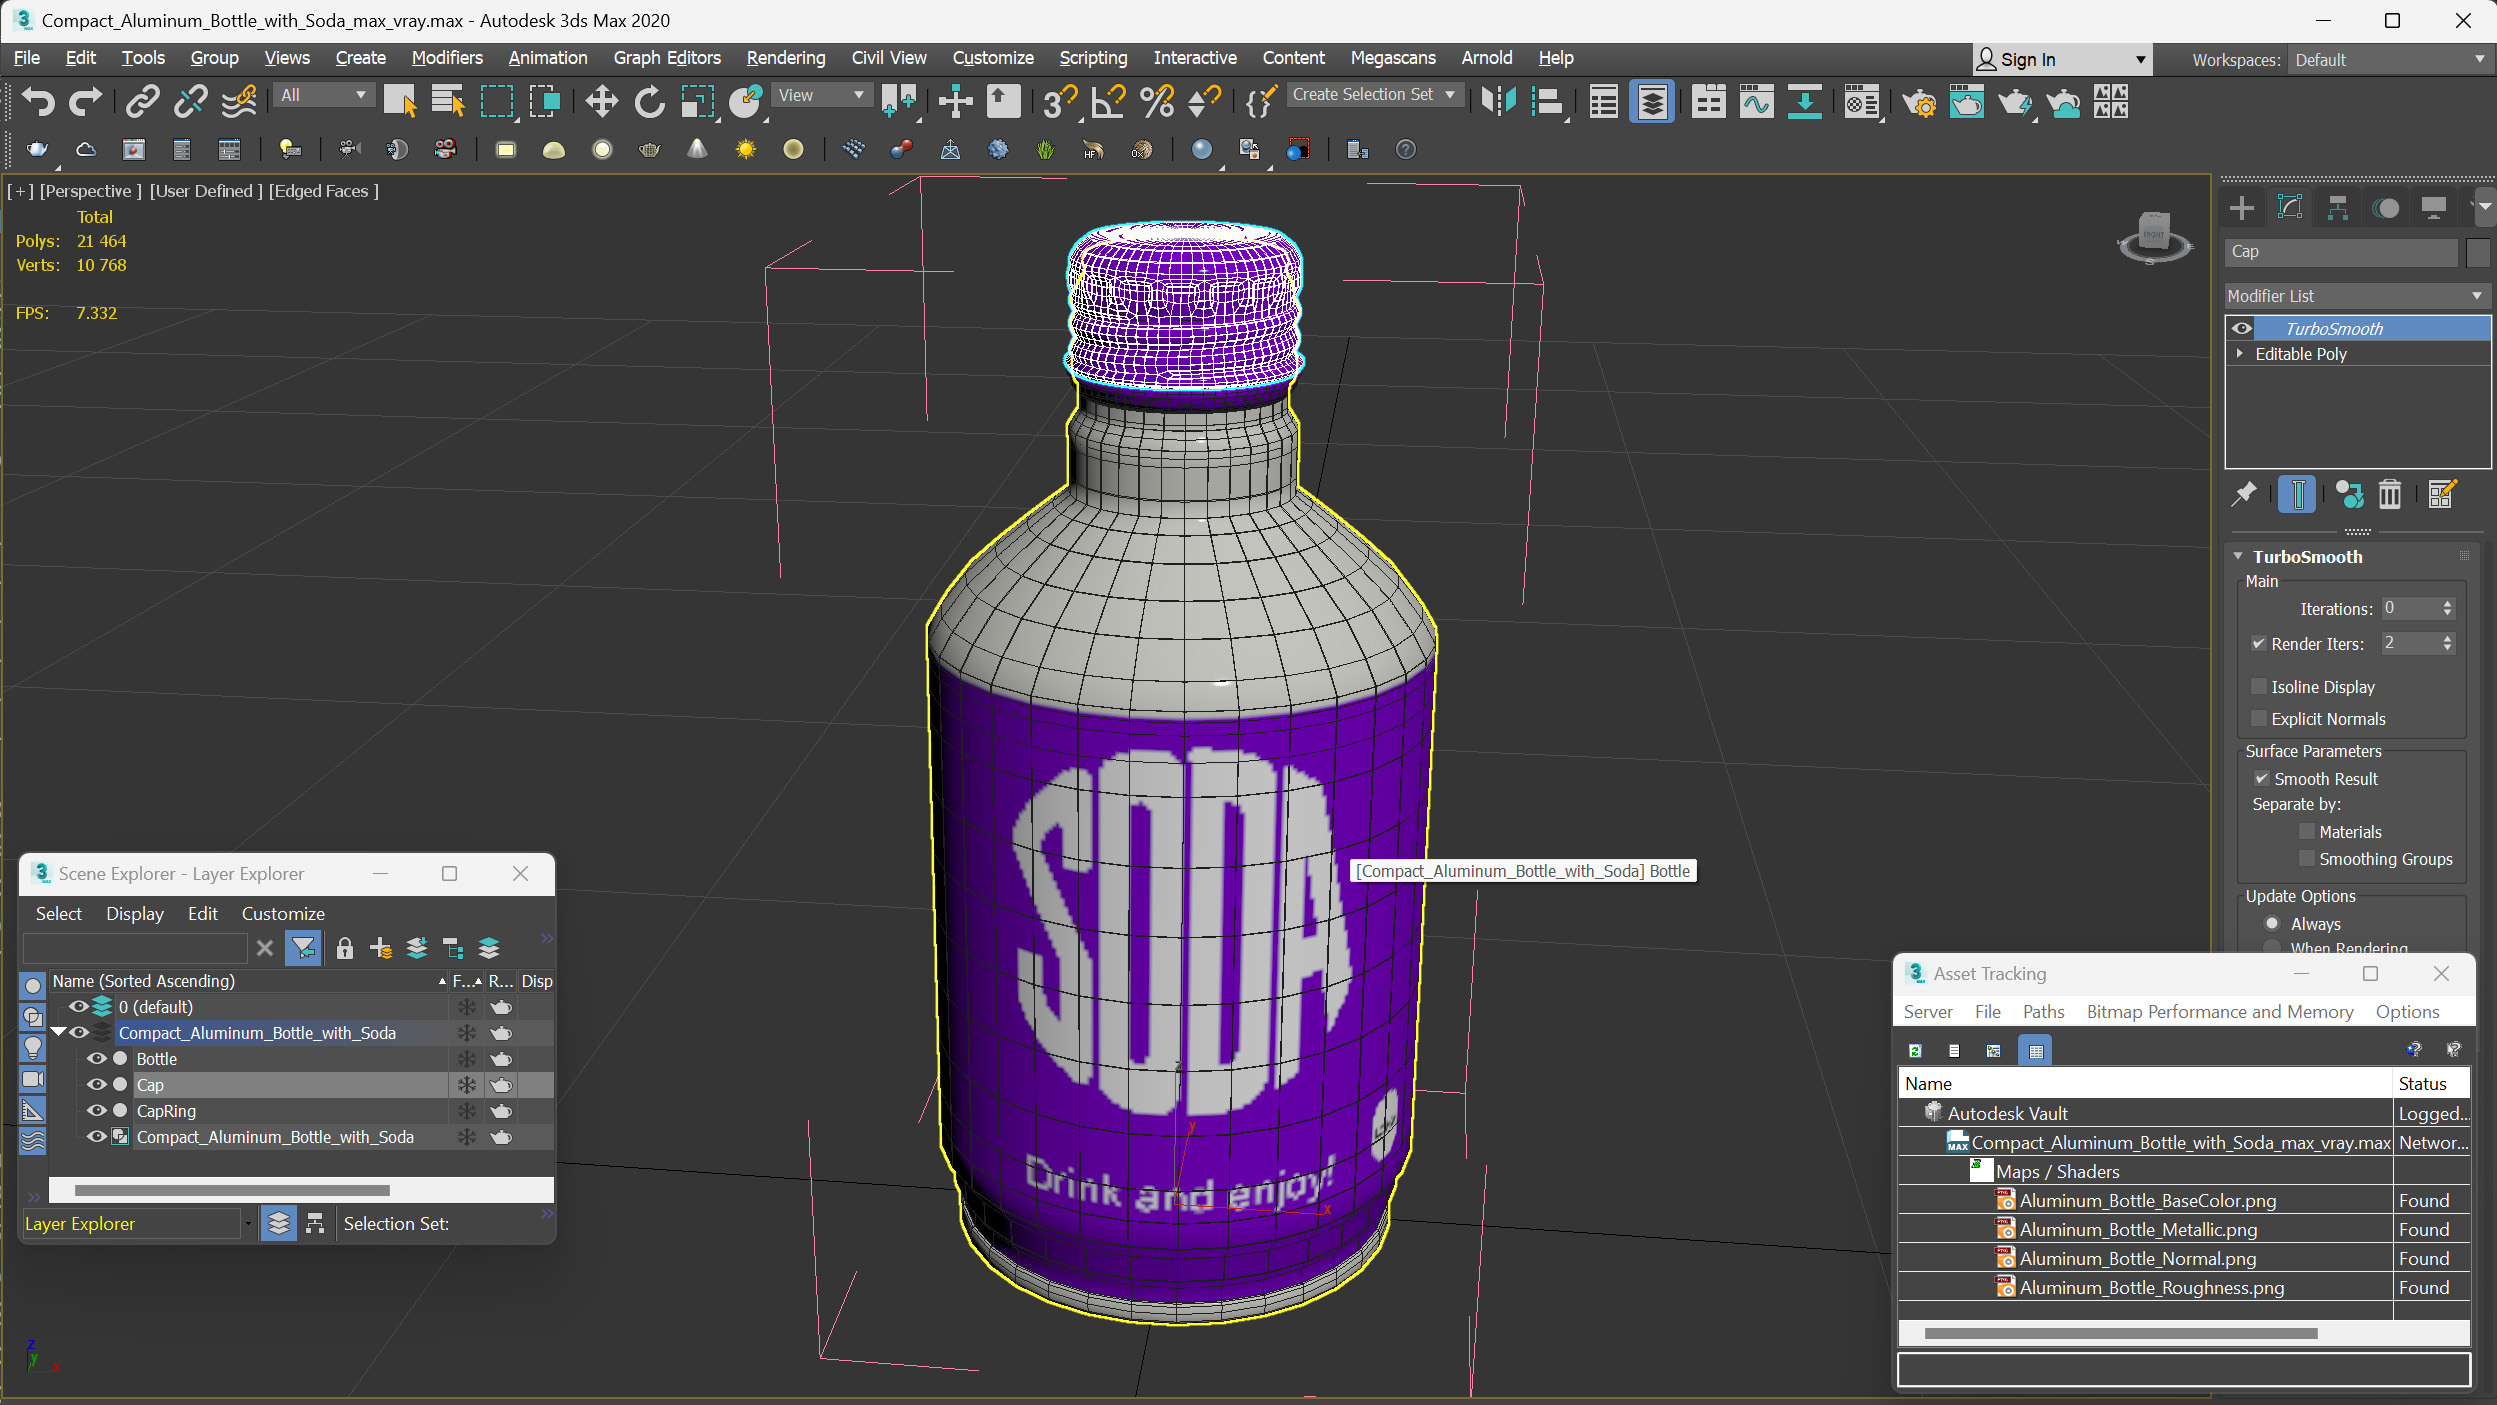Open Select by Name dialog
The image size is (2497, 1405).
point(448,101)
